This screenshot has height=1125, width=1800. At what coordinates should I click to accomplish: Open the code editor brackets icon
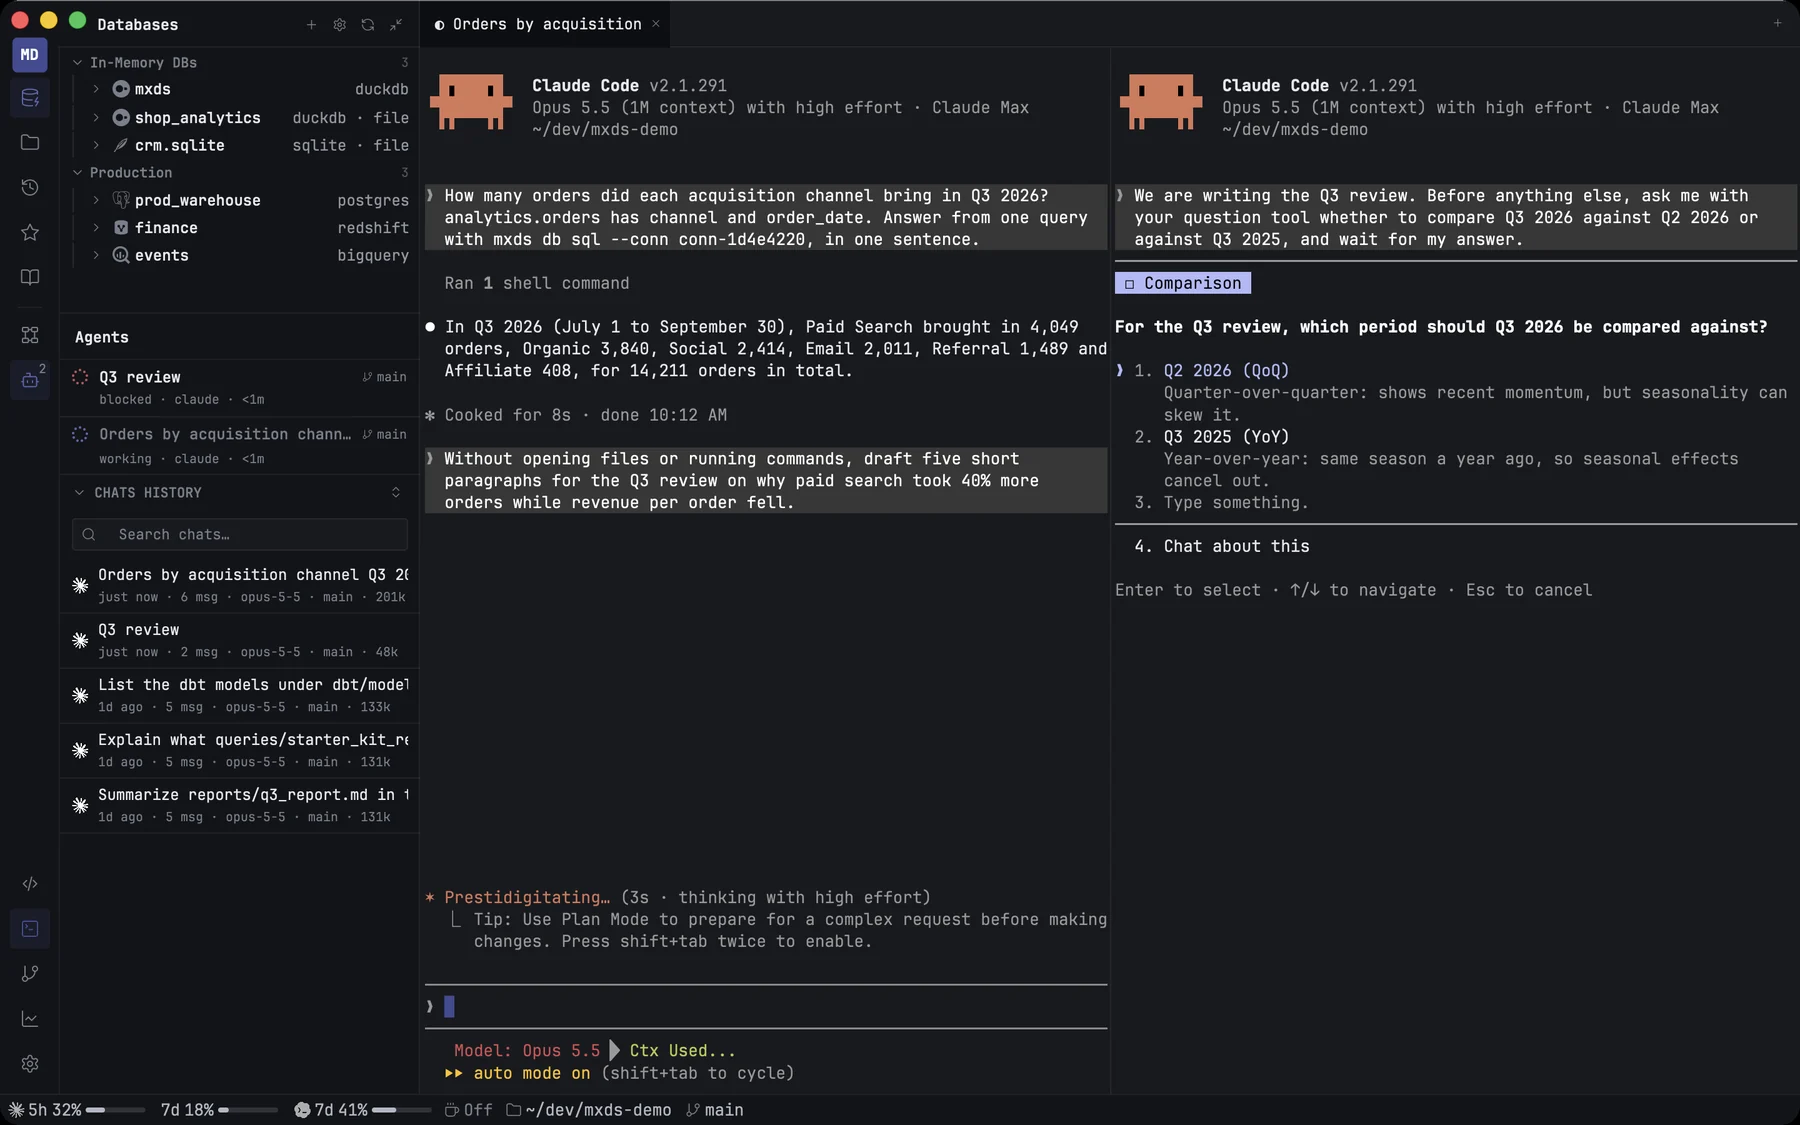pos(30,883)
